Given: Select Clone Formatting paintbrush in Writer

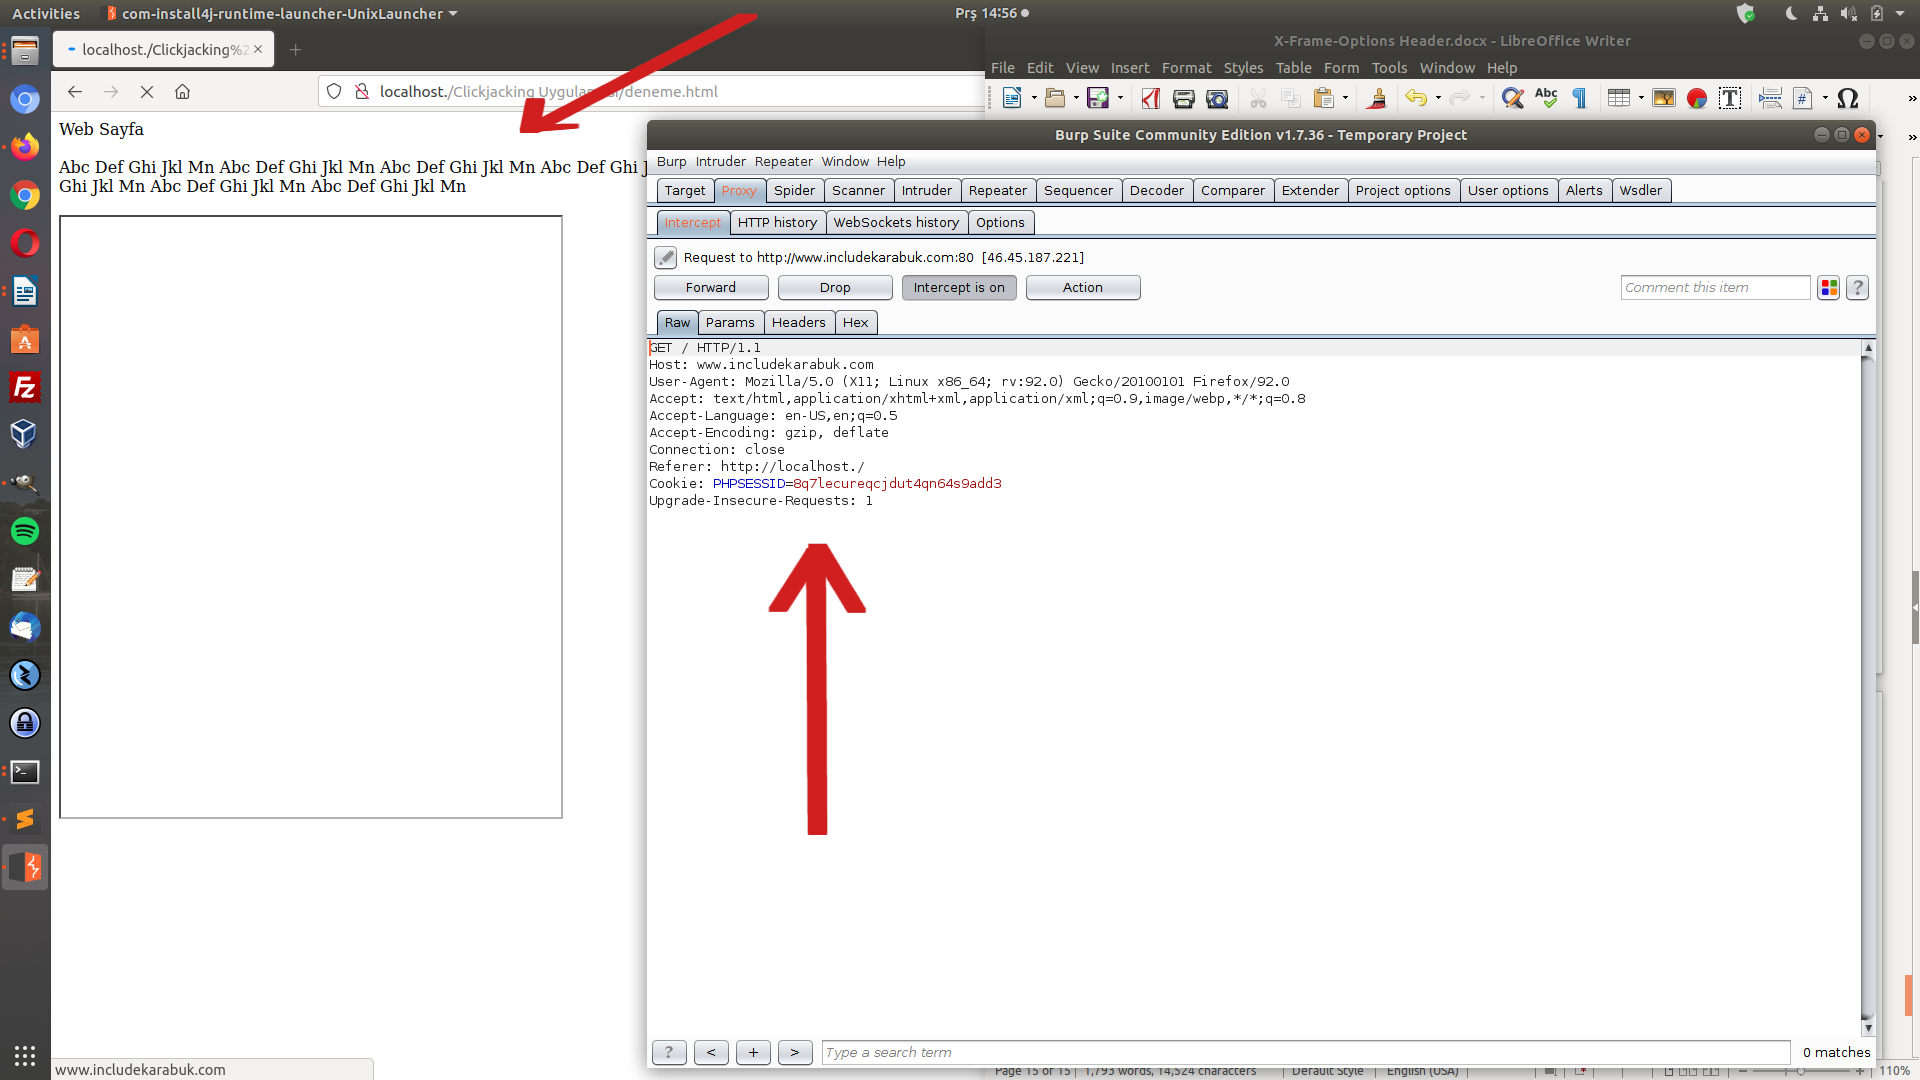Looking at the screenshot, I should (1377, 98).
